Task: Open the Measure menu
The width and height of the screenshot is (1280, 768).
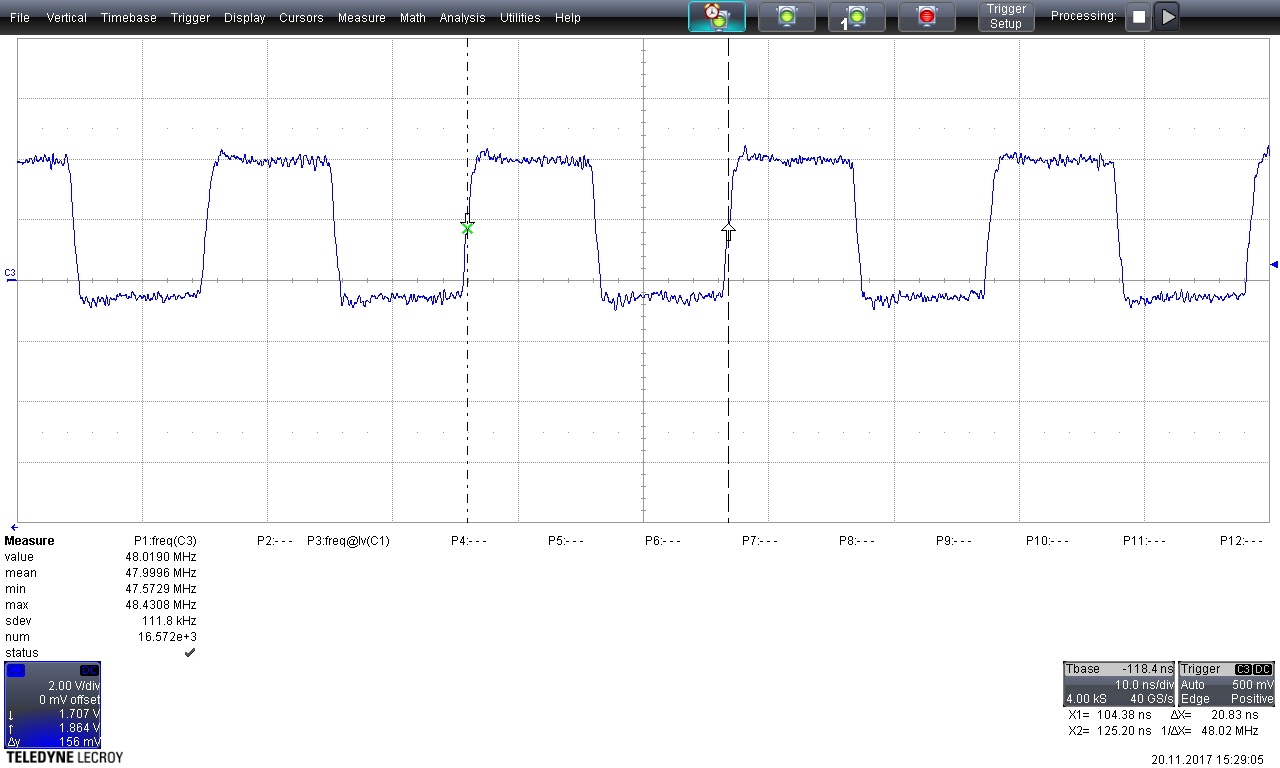Action: pos(361,17)
